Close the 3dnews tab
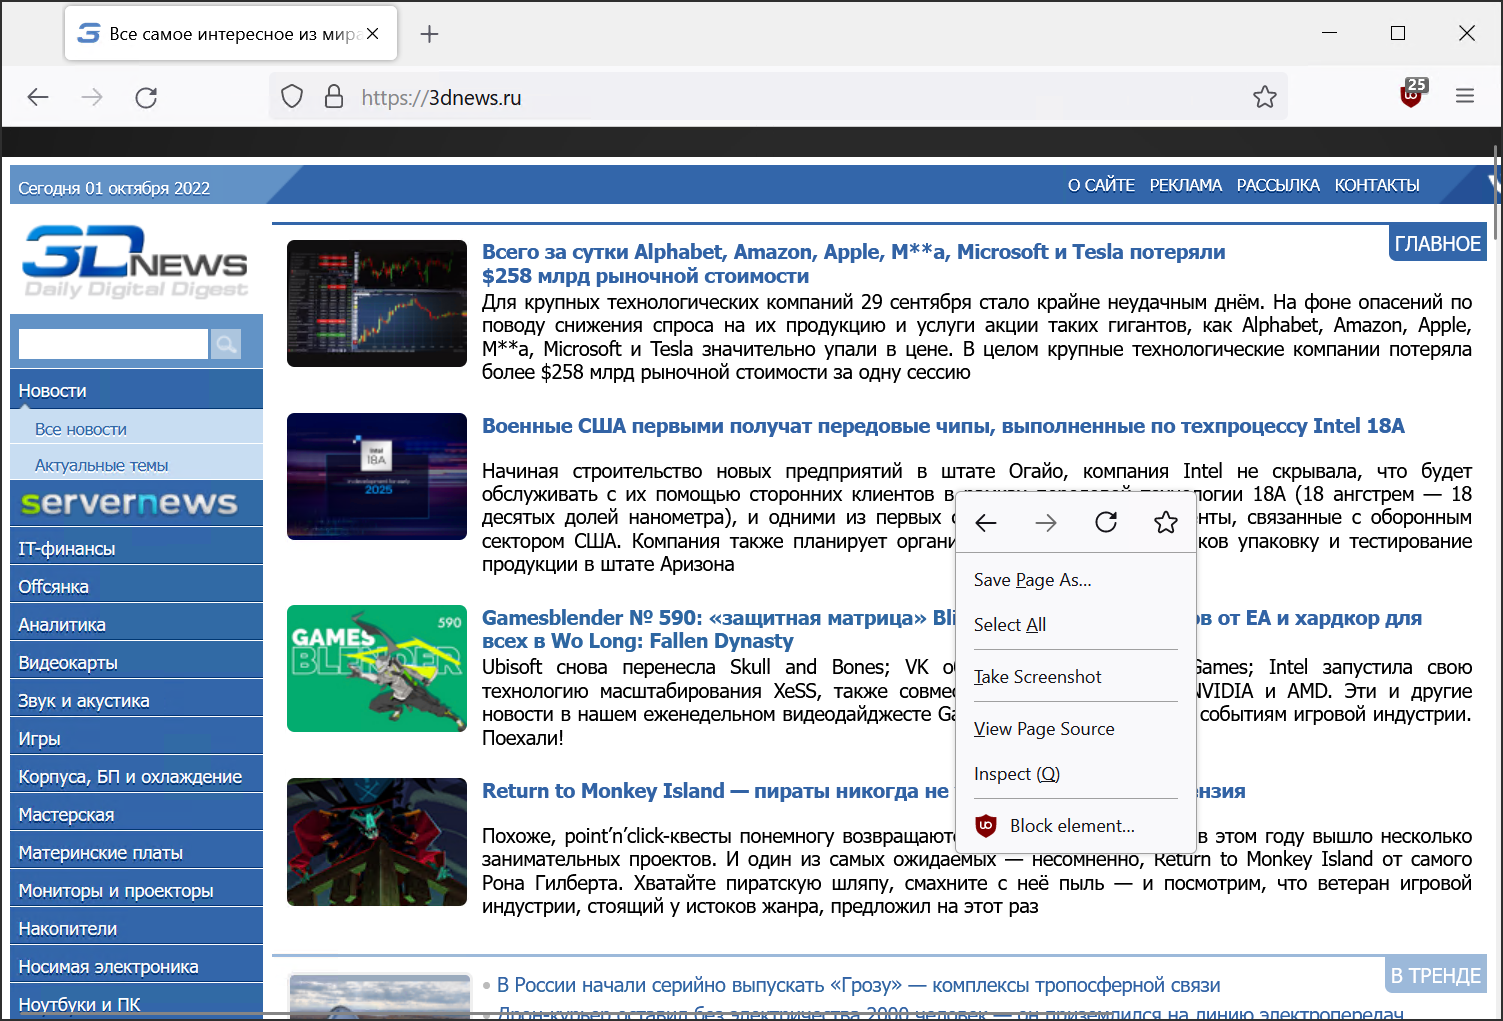The image size is (1503, 1021). coord(372,34)
